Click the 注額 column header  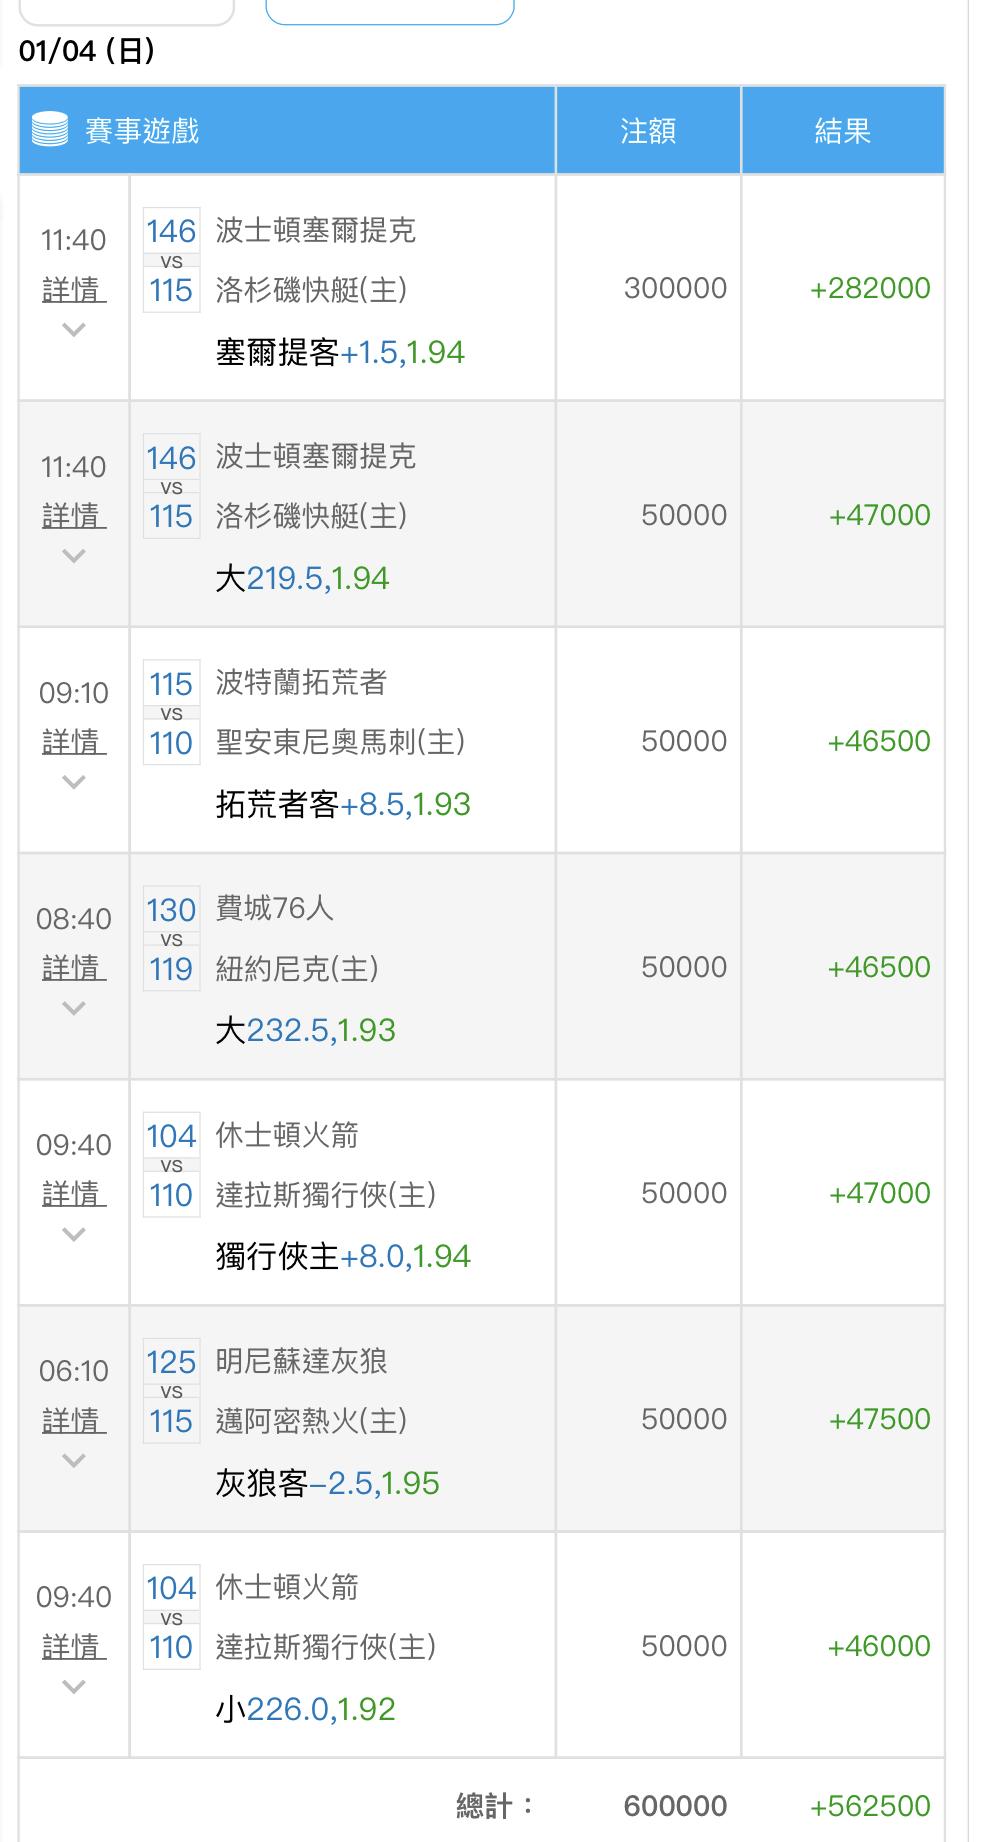648,131
